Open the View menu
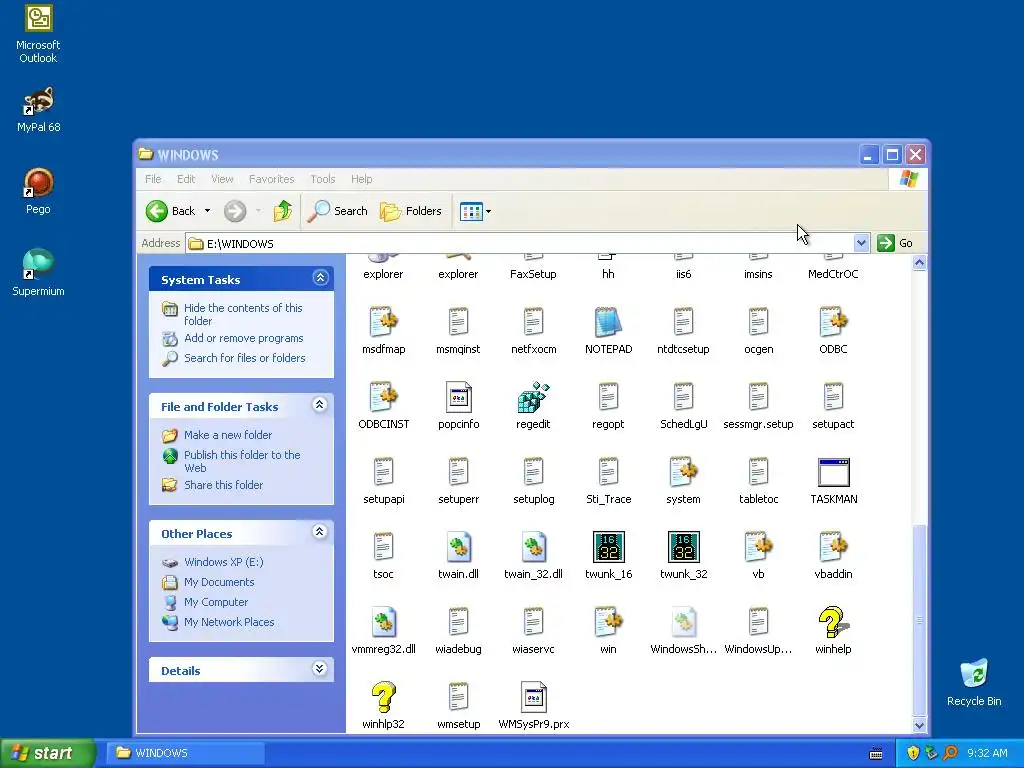This screenshot has height=768, width=1024. [222, 179]
